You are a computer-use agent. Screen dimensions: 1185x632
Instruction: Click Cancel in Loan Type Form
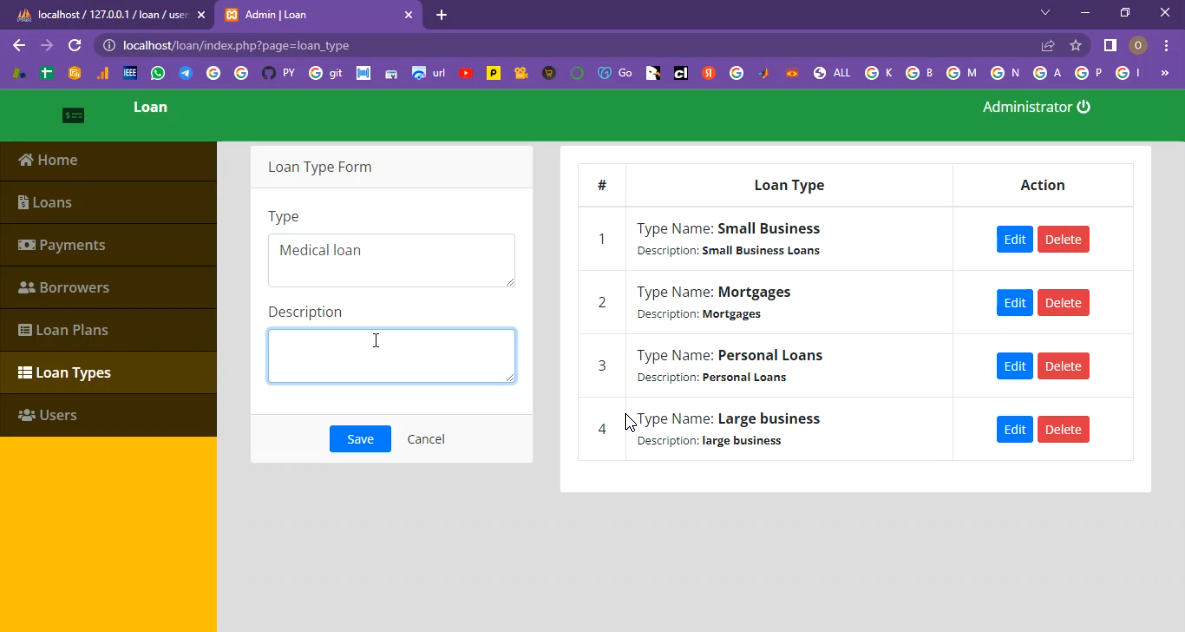tap(425, 439)
